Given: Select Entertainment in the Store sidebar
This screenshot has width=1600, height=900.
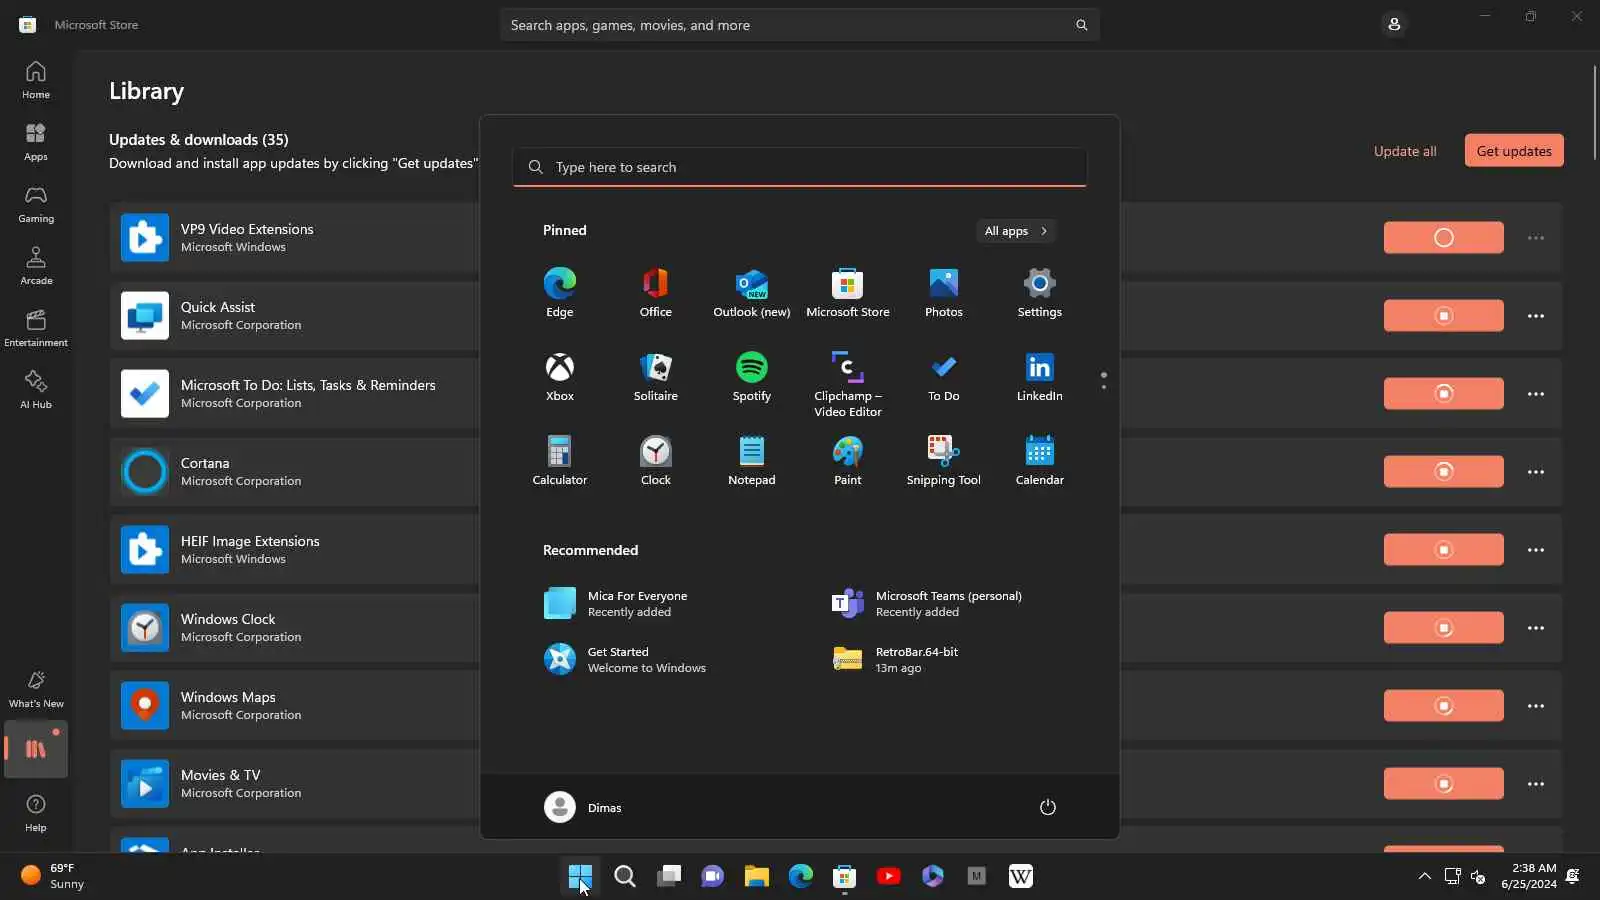Looking at the screenshot, I should pyautogui.click(x=36, y=328).
